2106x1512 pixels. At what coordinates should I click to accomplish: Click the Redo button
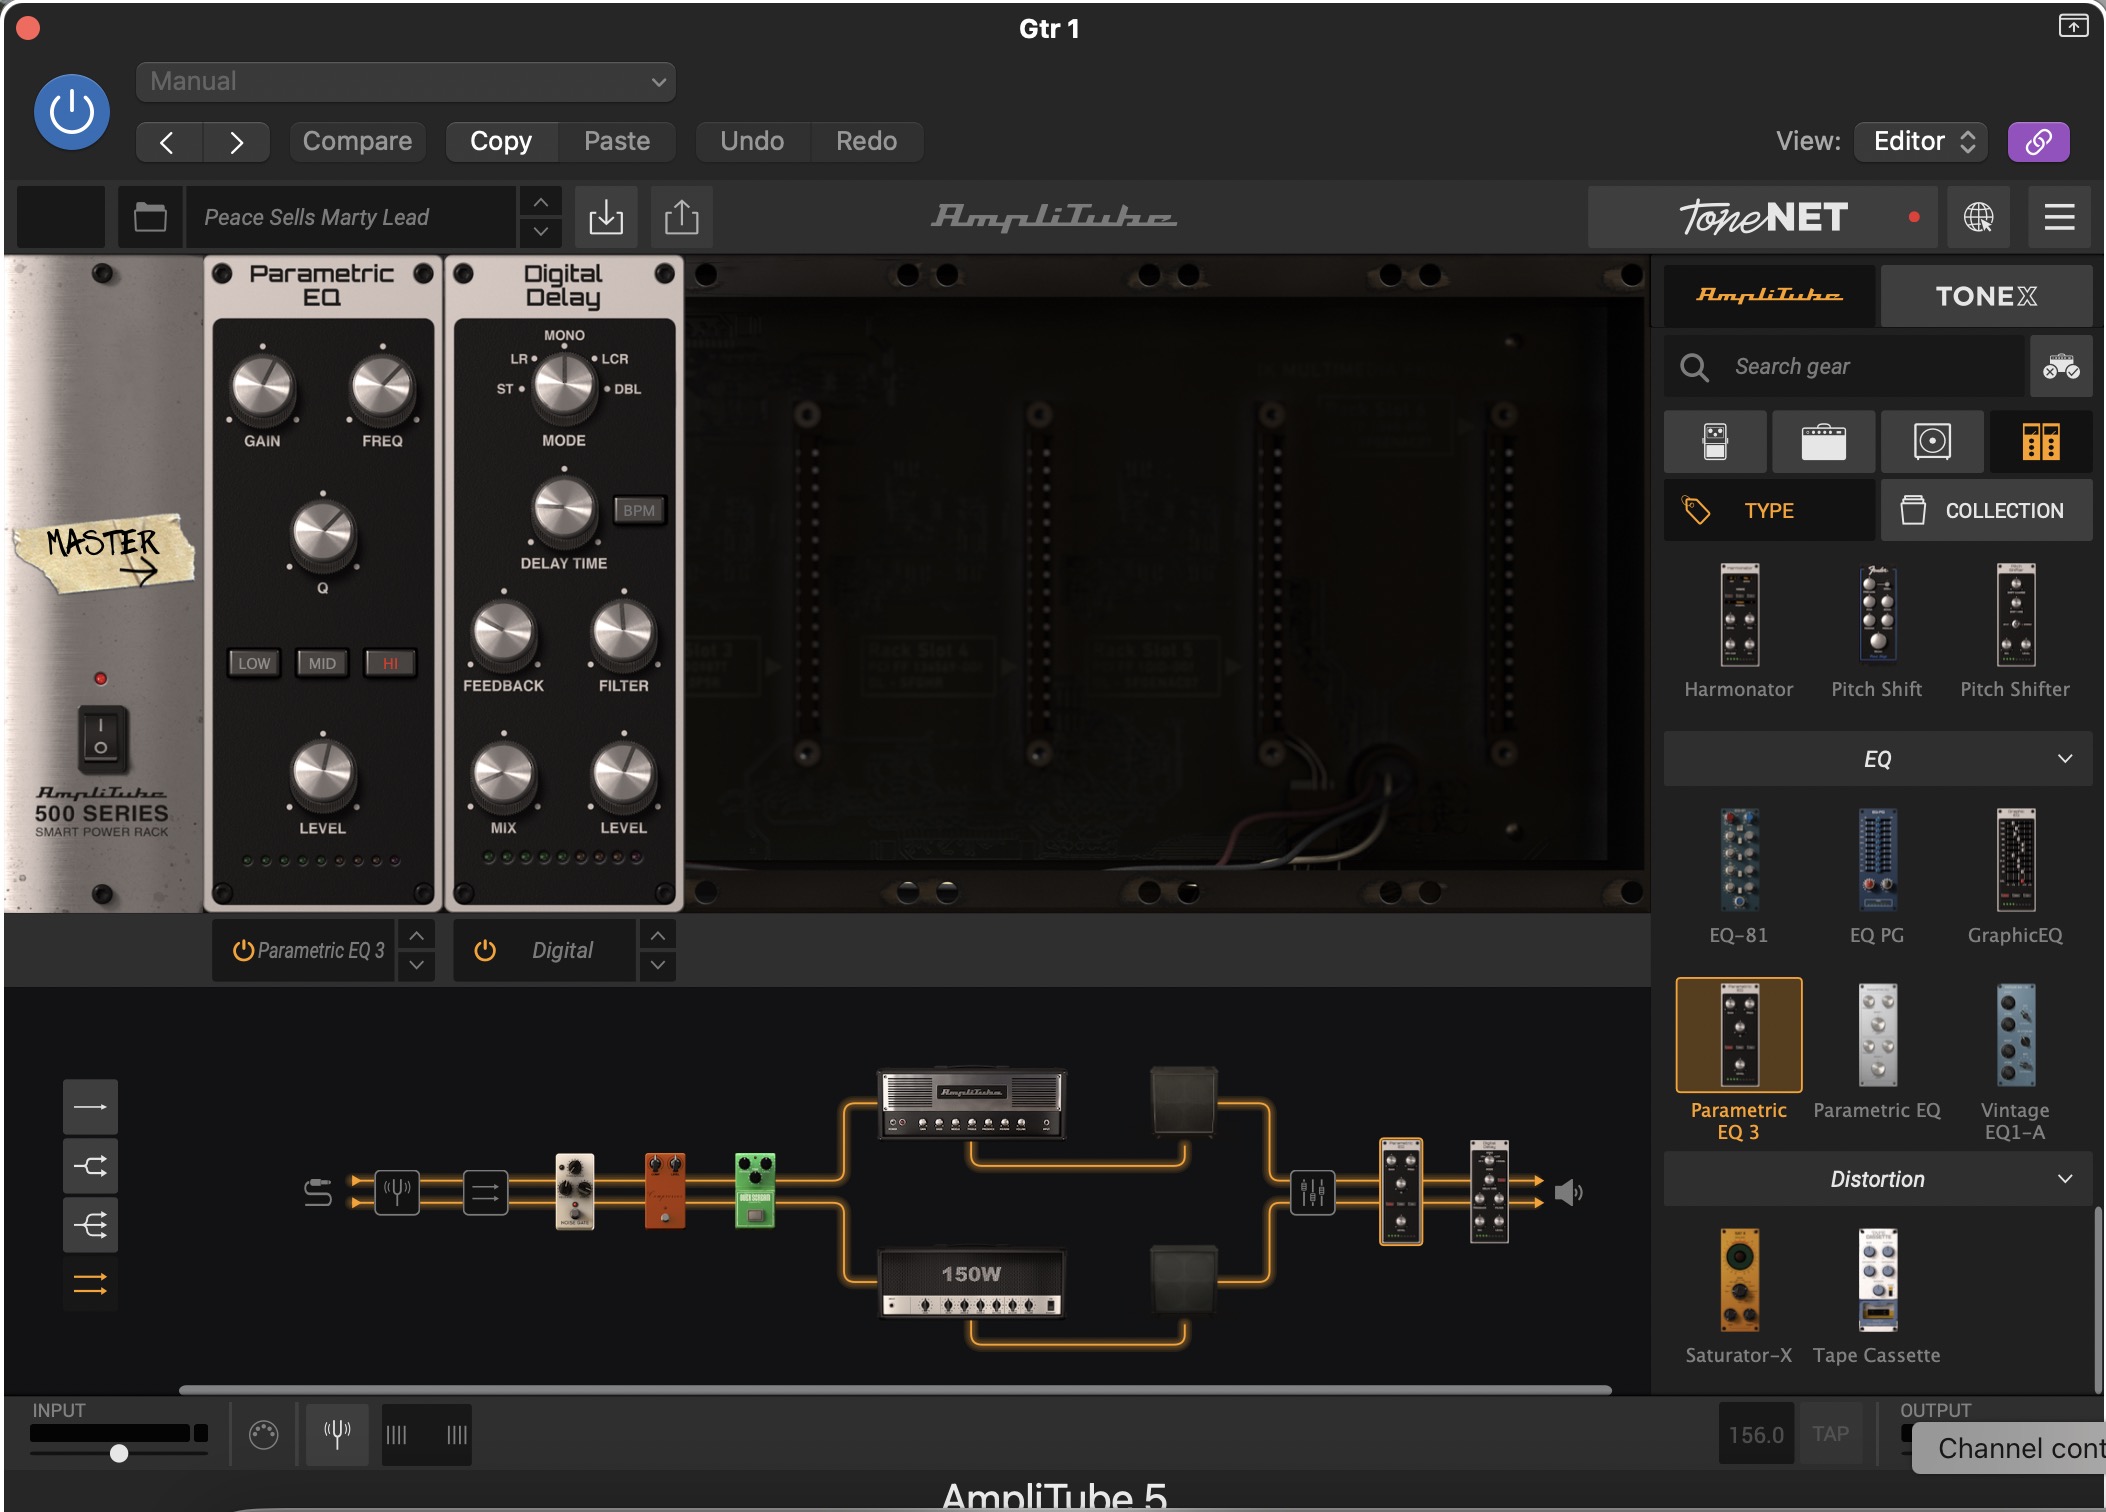click(x=866, y=141)
